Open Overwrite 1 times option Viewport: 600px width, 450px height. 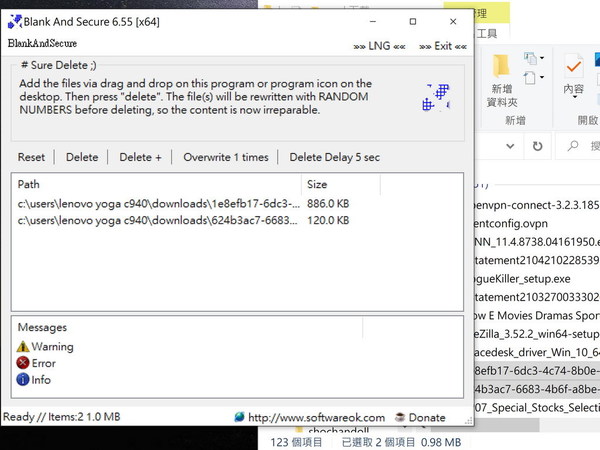click(226, 157)
